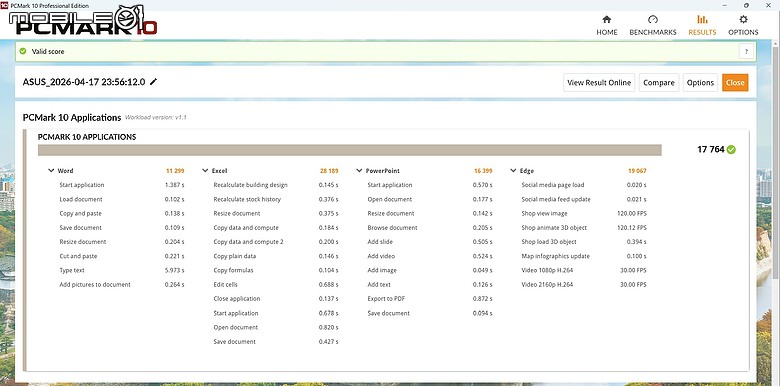This screenshot has width=780, height=386.
Task: Select 'Shop animate 3D object' row
Action: [x=584, y=227]
